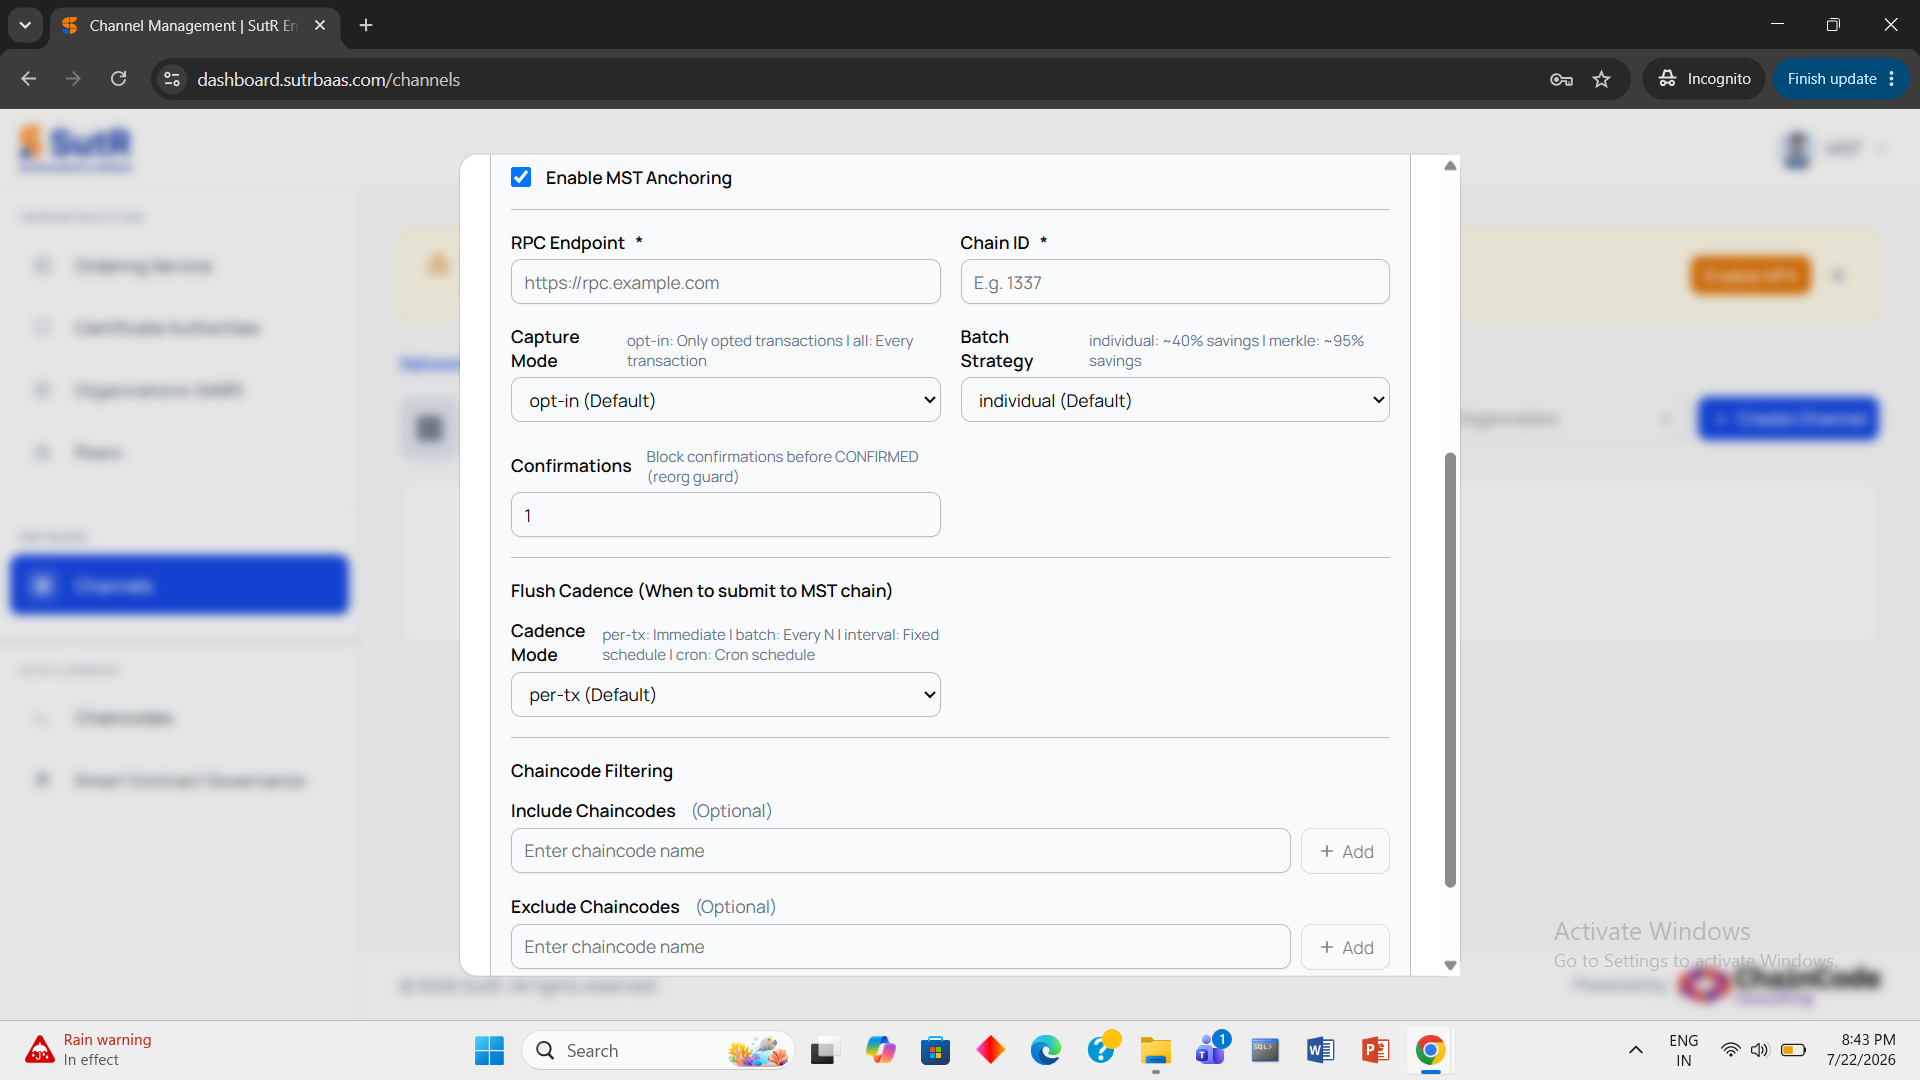Viewport: 1920px width, 1080px height.
Task: Open a new browser tab
Action: tap(366, 25)
